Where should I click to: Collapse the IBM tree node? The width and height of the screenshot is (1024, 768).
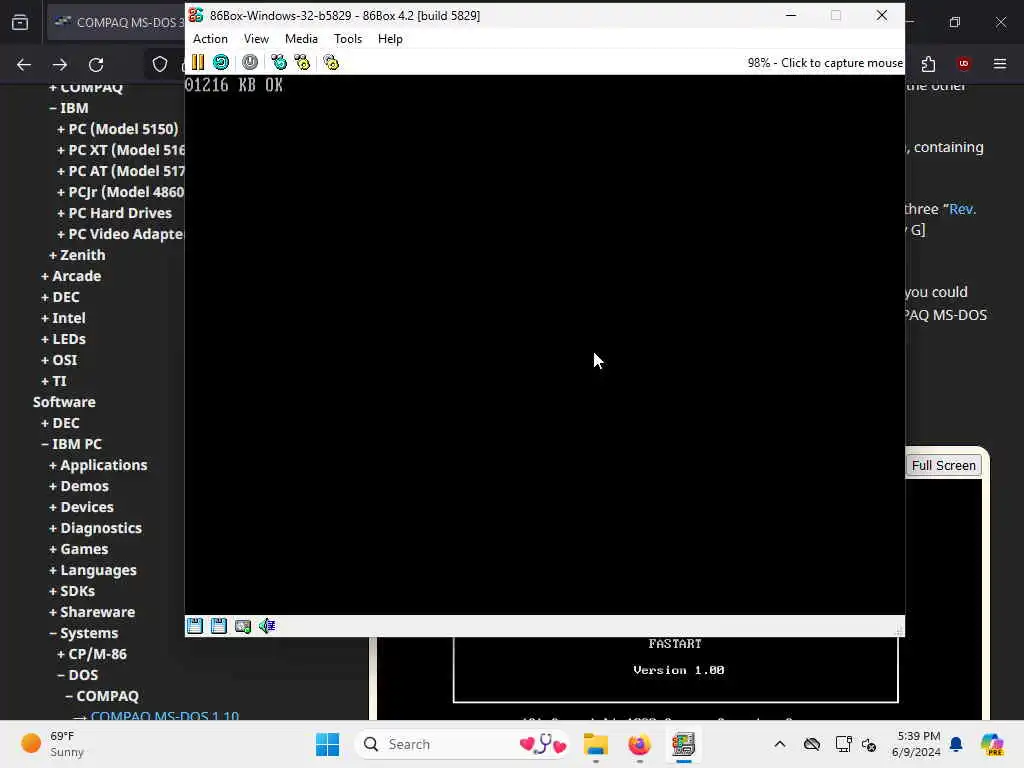pyautogui.click(x=69, y=108)
